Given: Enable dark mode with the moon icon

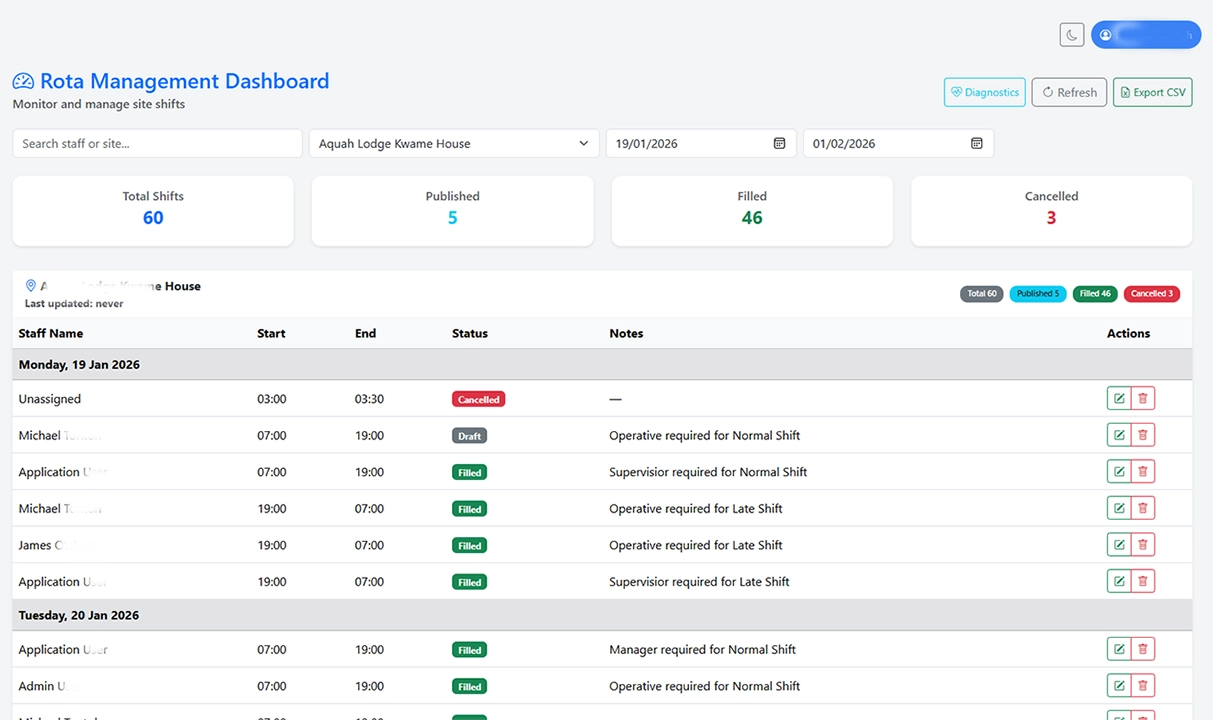Looking at the screenshot, I should click(x=1071, y=34).
